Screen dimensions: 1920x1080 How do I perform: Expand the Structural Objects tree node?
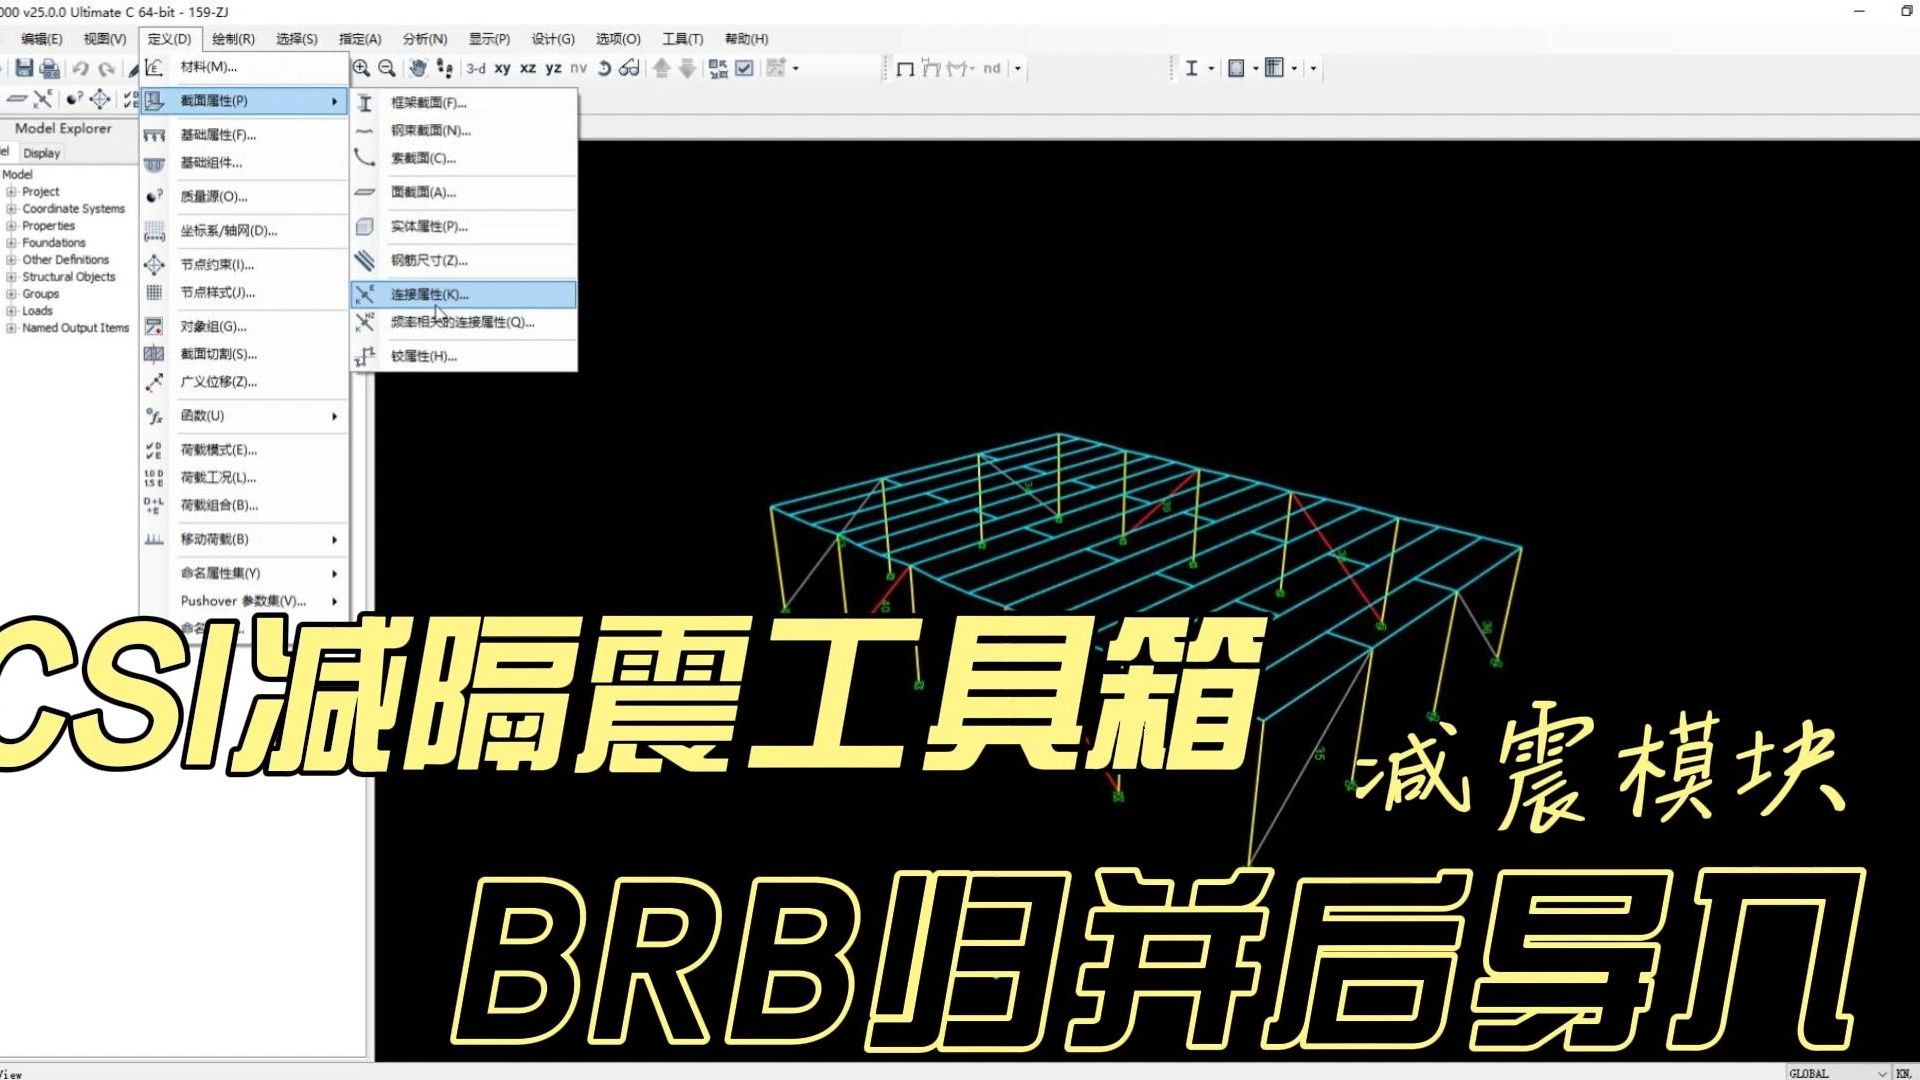11,277
